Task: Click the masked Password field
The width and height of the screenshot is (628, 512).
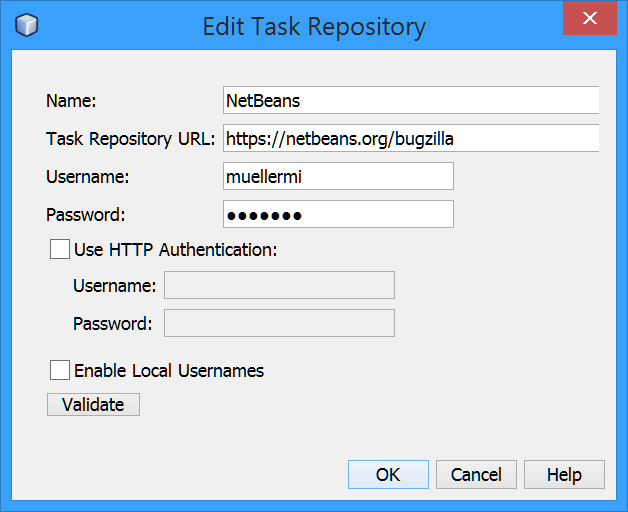Action: tap(338, 214)
